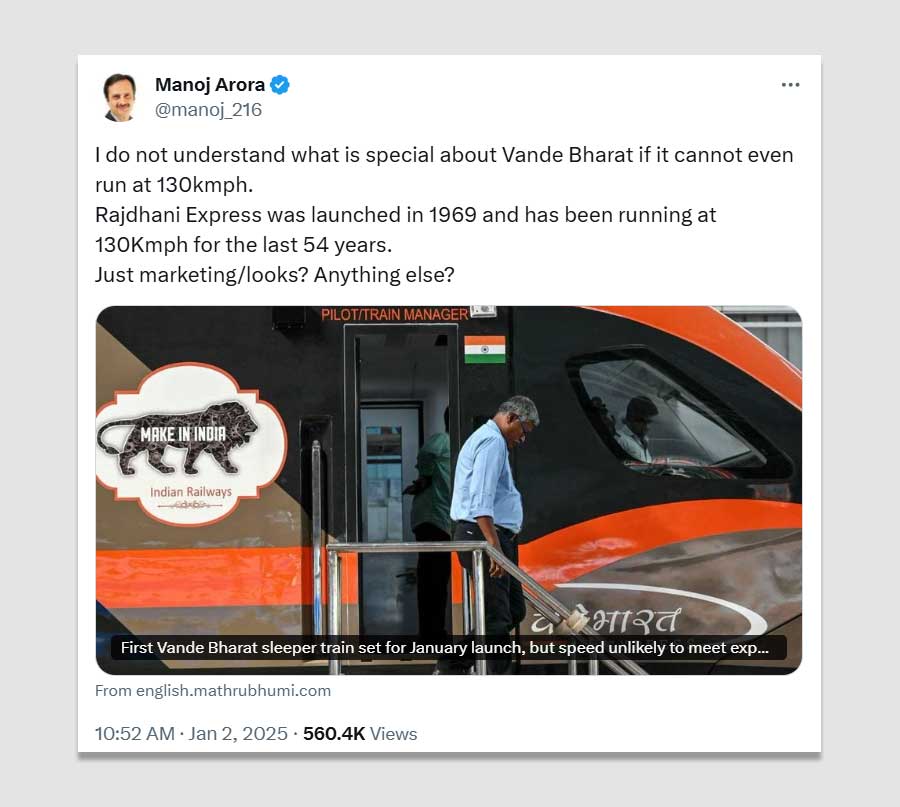The image size is (900, 807).
Task: Open the three-dot more options menu
Action: 790,85
